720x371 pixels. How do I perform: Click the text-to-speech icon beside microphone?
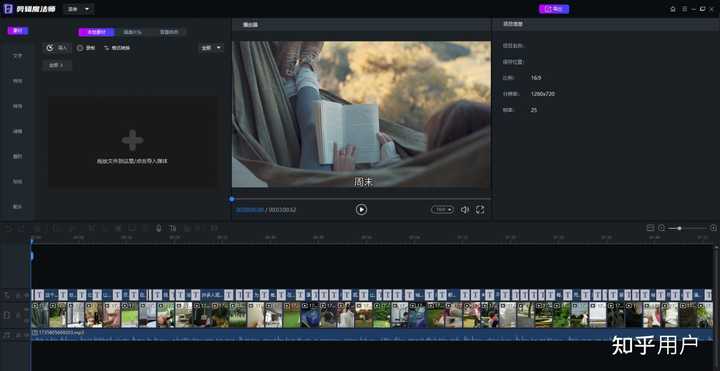[x=172, y=228]
